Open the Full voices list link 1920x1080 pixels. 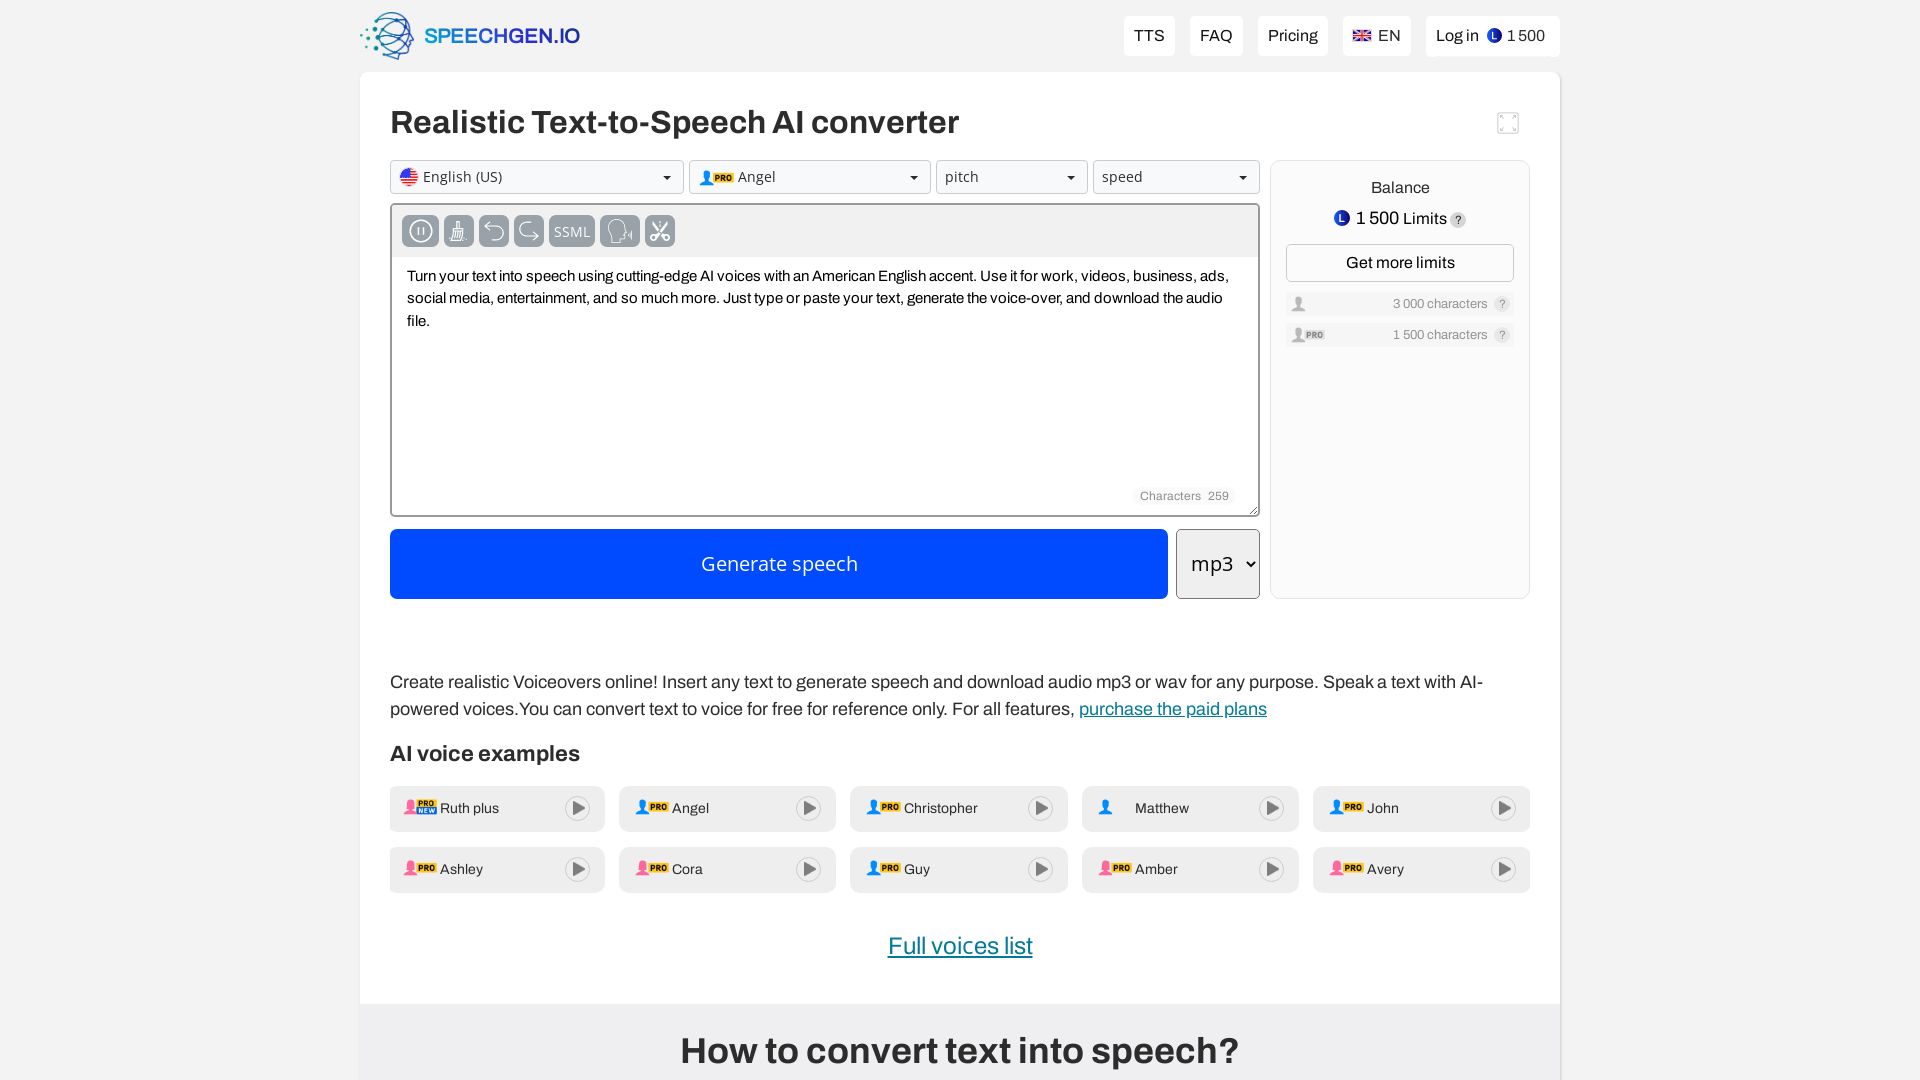coord(959,945)
